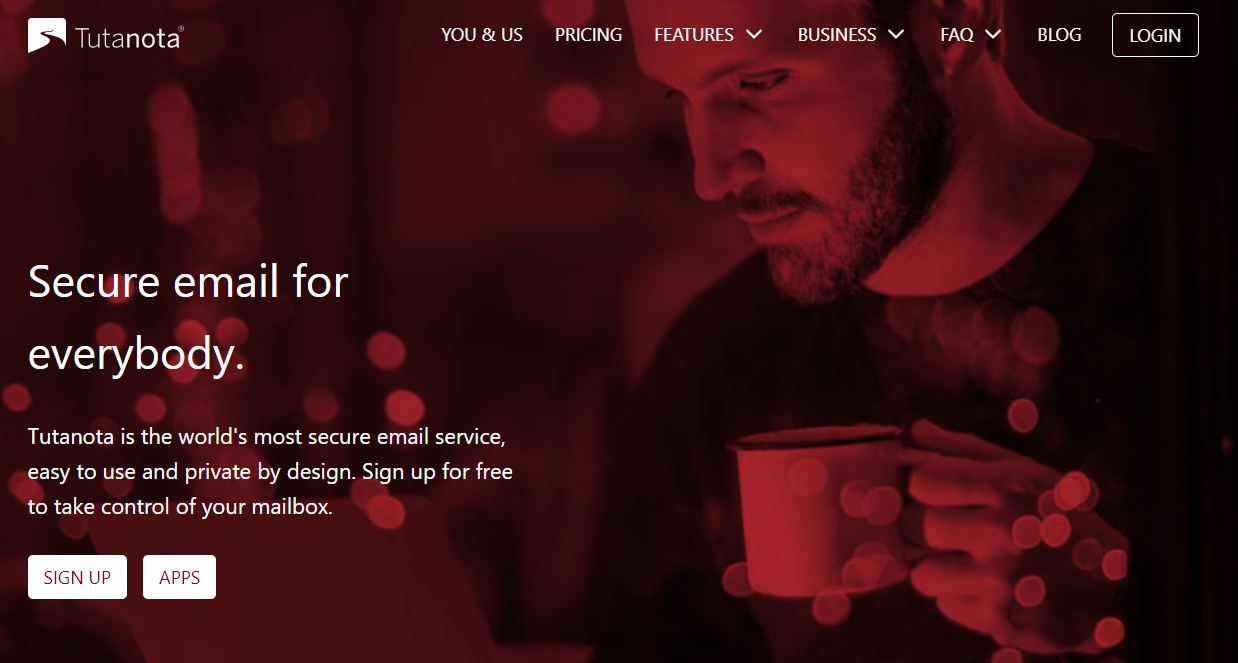Viewport: 1238px width, 663px height.
Task: Go to the PRICING page
Action: click(x=588, y=35)
